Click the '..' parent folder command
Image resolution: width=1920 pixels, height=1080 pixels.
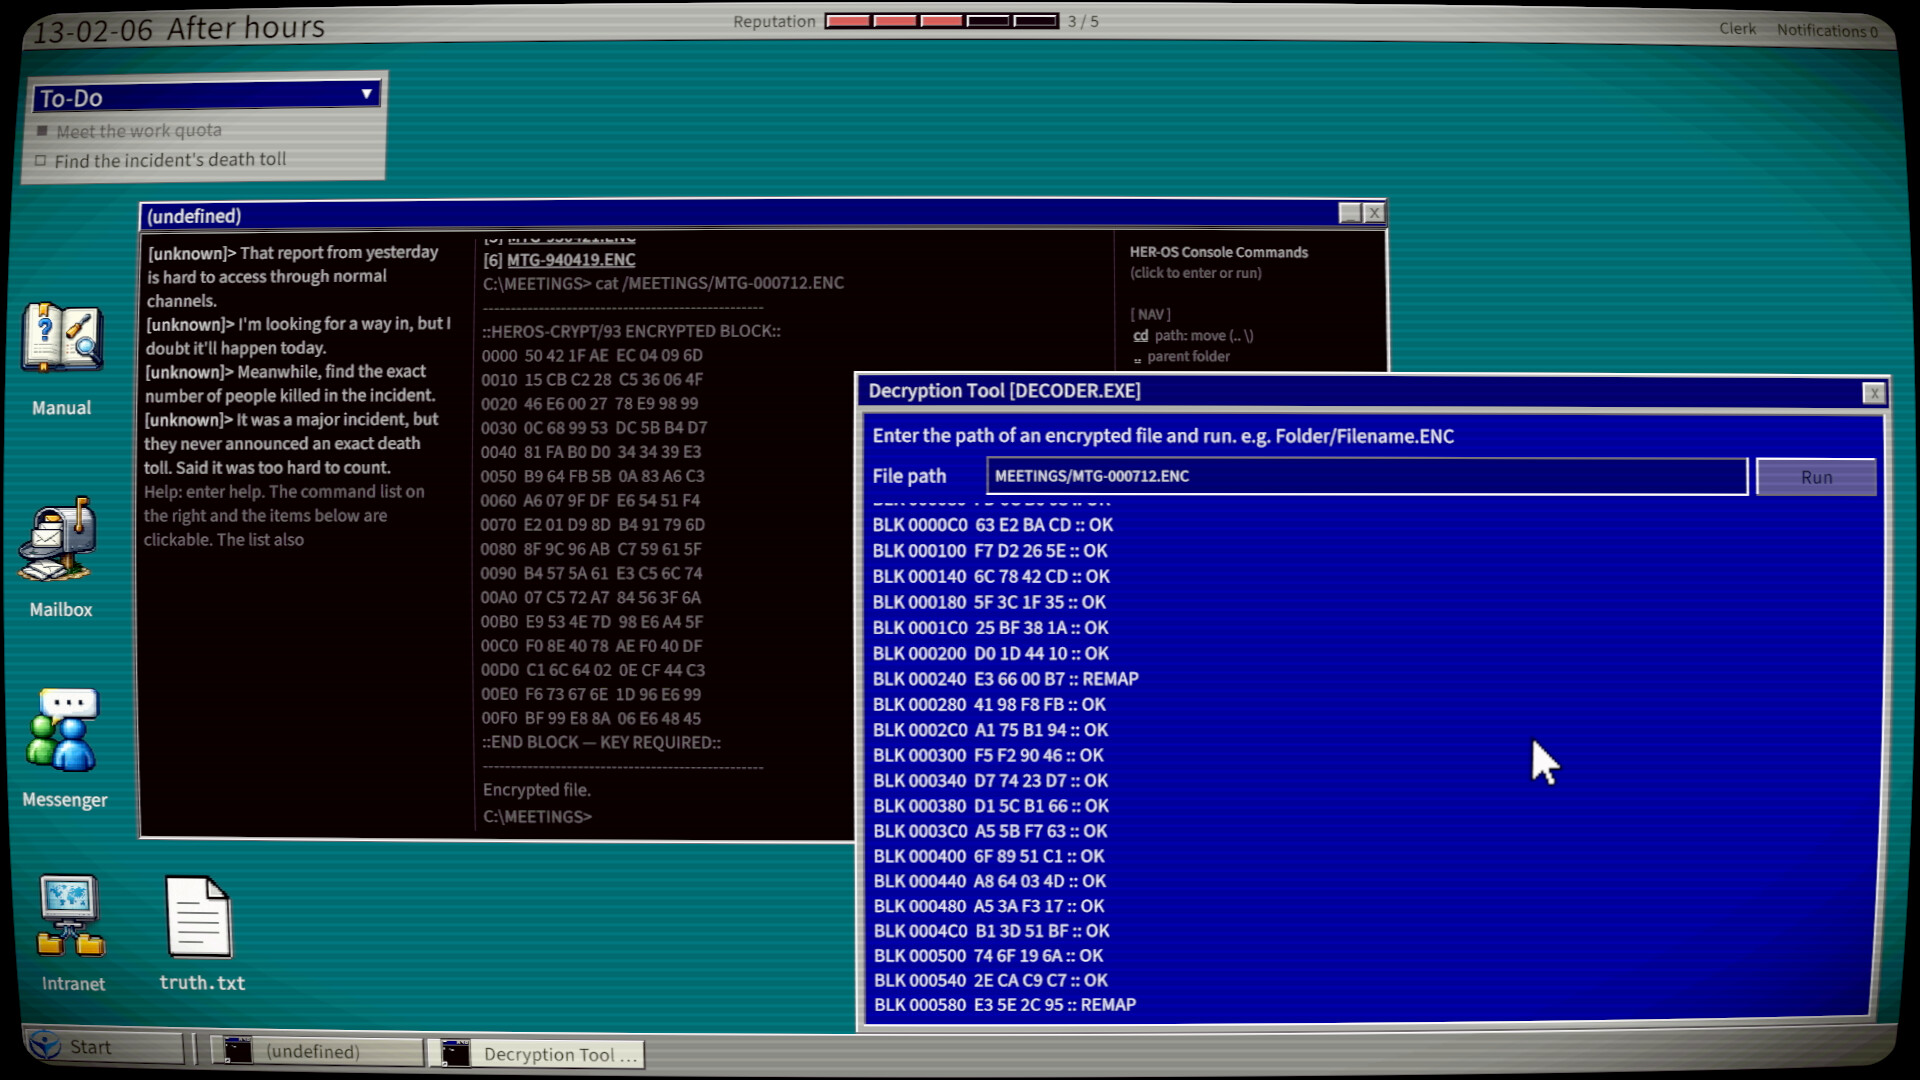1137,357
